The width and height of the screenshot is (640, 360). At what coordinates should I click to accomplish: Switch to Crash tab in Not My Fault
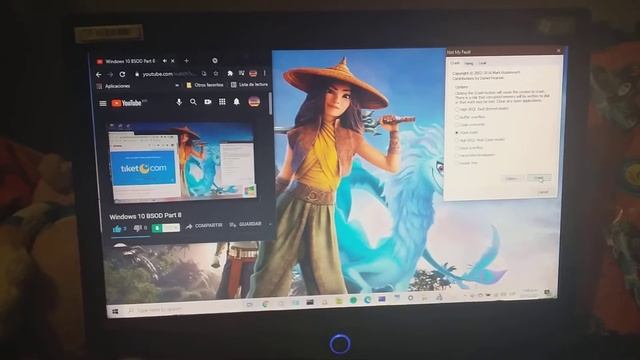pyautogui.click(x=455, y=63)
